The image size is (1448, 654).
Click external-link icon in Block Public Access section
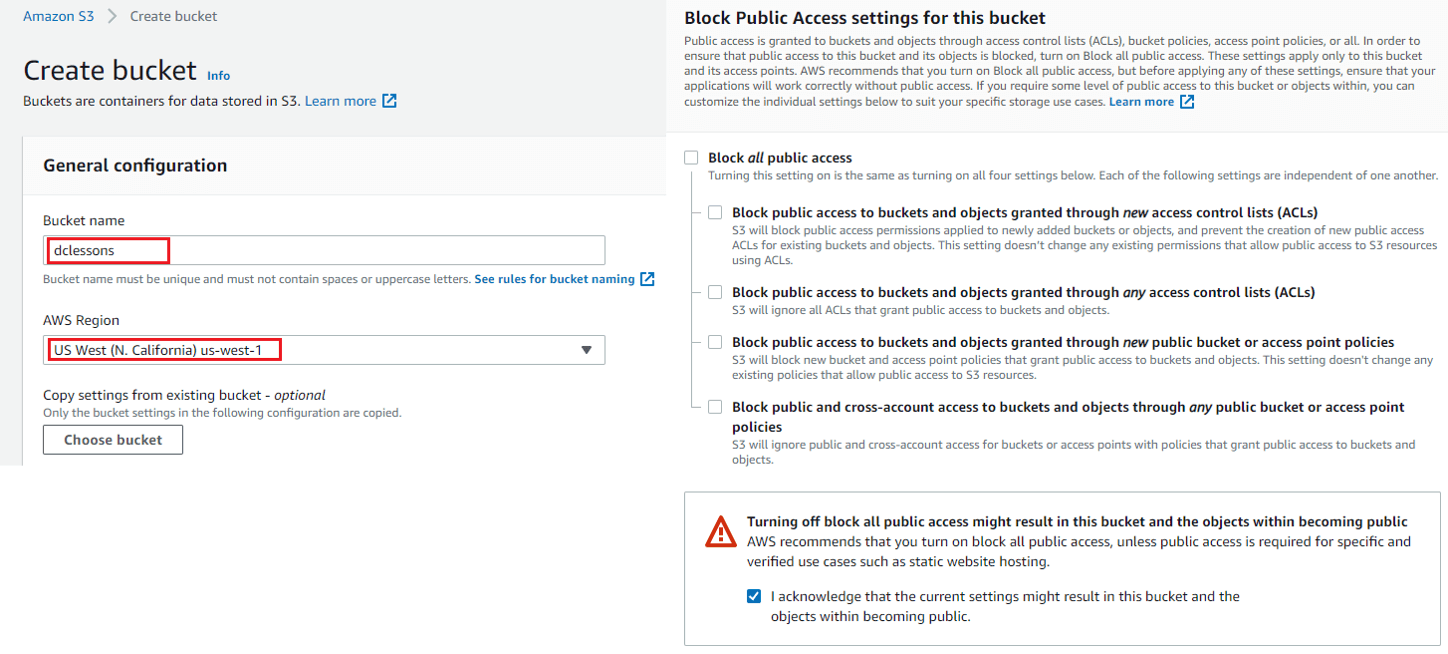pos(1187,102)
